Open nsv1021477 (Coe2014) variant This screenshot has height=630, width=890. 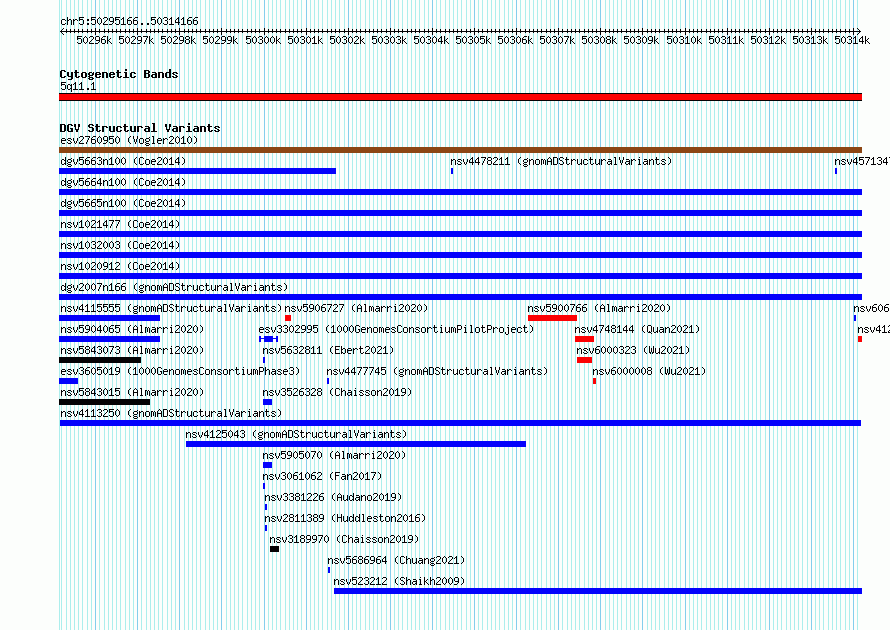pos(120,224)
